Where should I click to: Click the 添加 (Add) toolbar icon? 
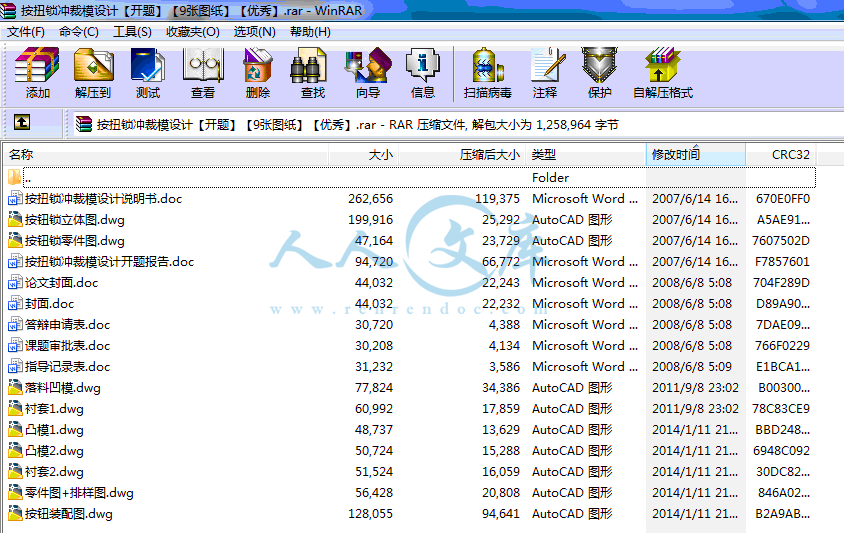click(37, 65)
